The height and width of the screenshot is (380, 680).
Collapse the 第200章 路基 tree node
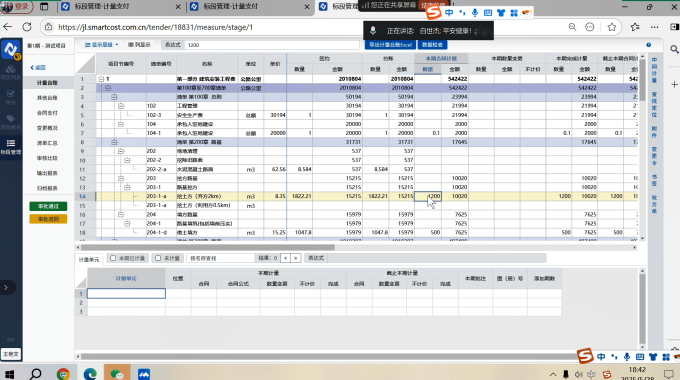114,142
